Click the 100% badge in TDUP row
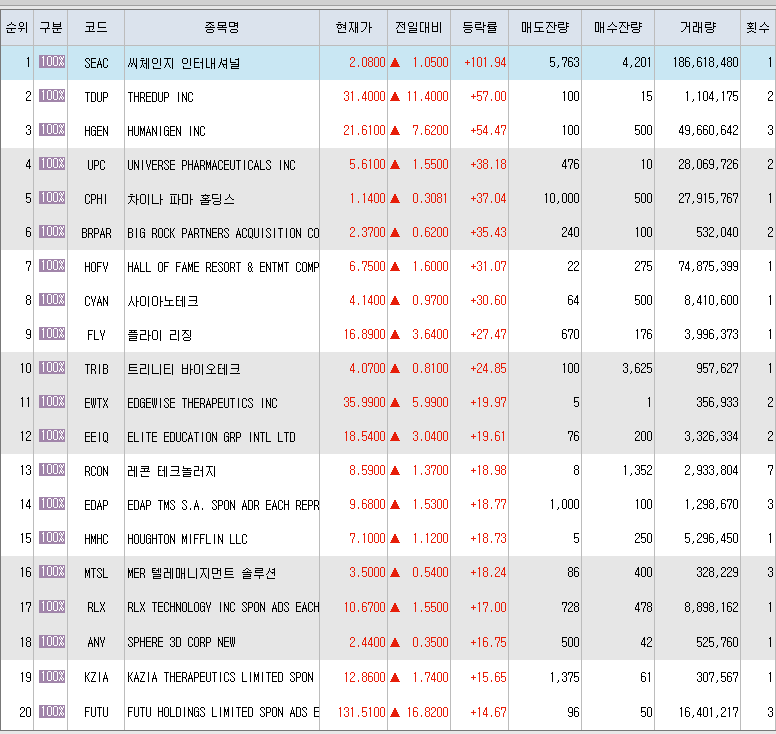Viewport: 776px width, 734px height. pyautogui.click(x=52, y=95)
